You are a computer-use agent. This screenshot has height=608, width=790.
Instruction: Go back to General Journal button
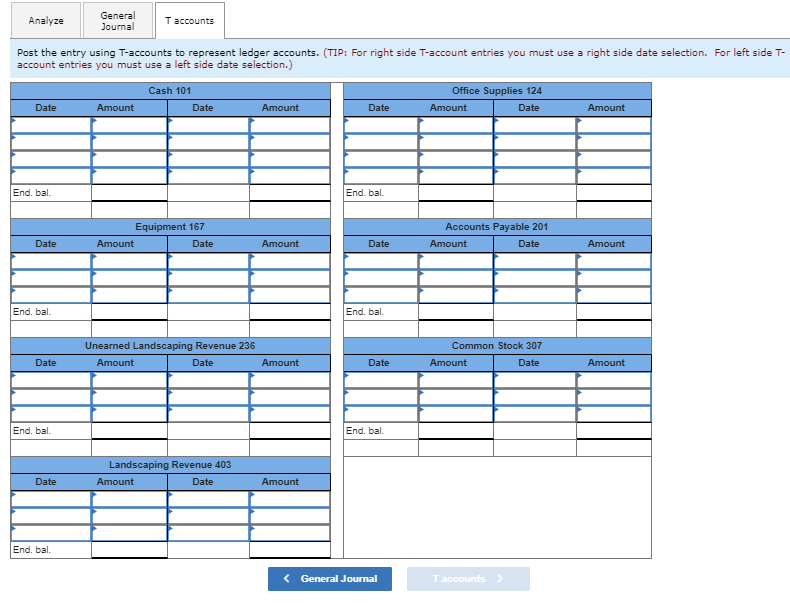tap(330, 579)
